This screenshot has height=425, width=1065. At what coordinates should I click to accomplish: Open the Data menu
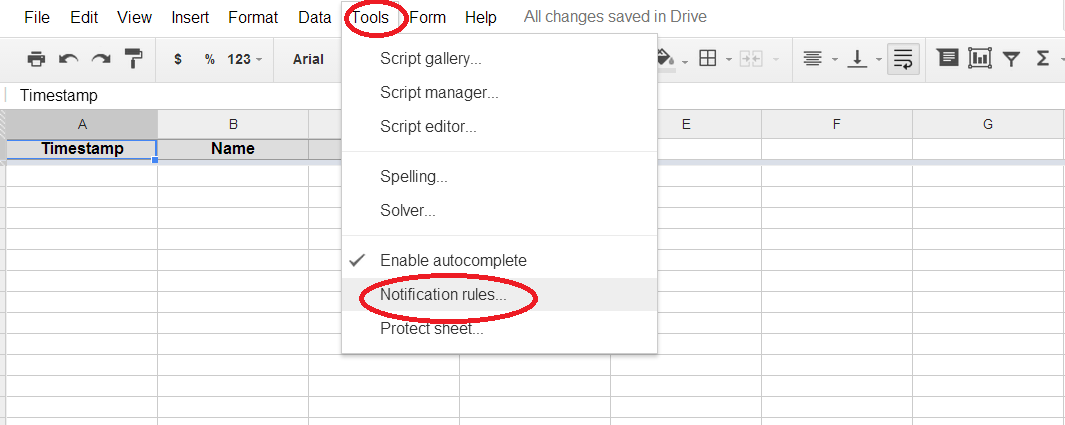(314, 17)
